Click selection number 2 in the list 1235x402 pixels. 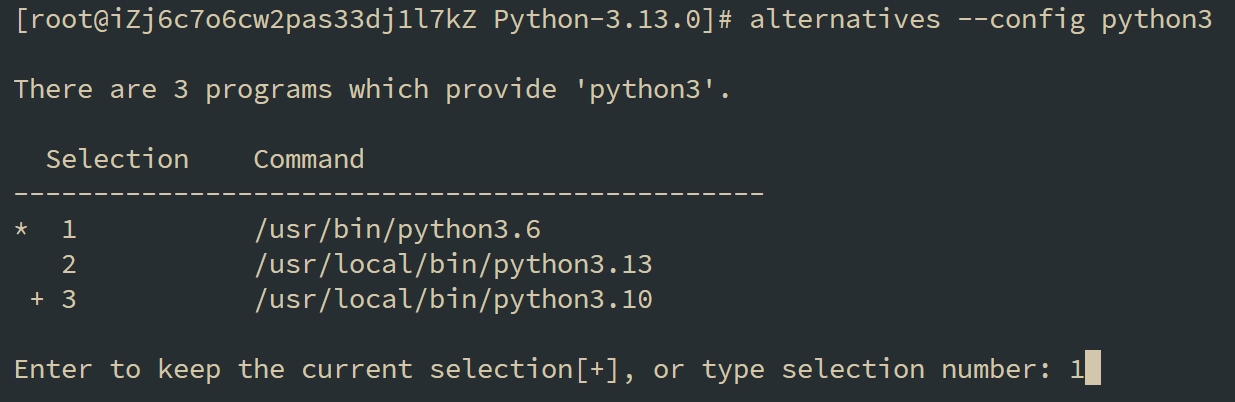pos(69,265)
